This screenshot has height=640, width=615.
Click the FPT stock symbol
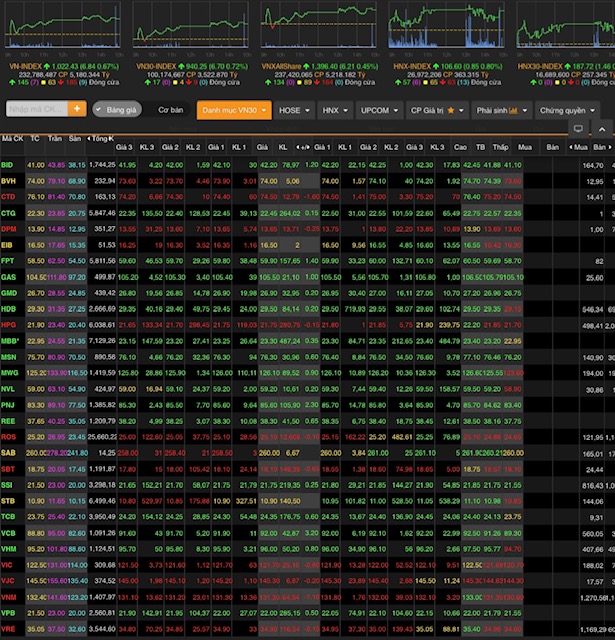pyautogui.click(x=8, y=260)
